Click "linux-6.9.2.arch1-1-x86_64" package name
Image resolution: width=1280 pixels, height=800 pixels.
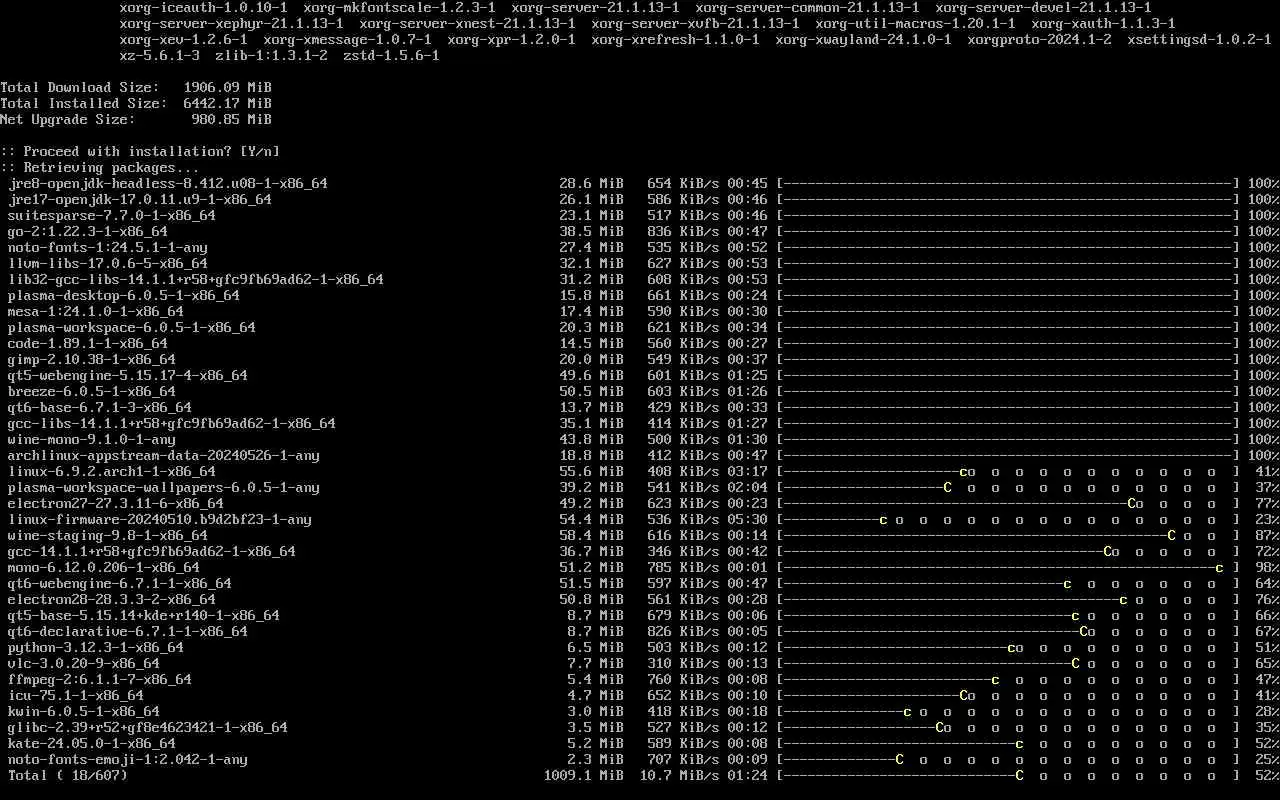[x=112, y=471]
